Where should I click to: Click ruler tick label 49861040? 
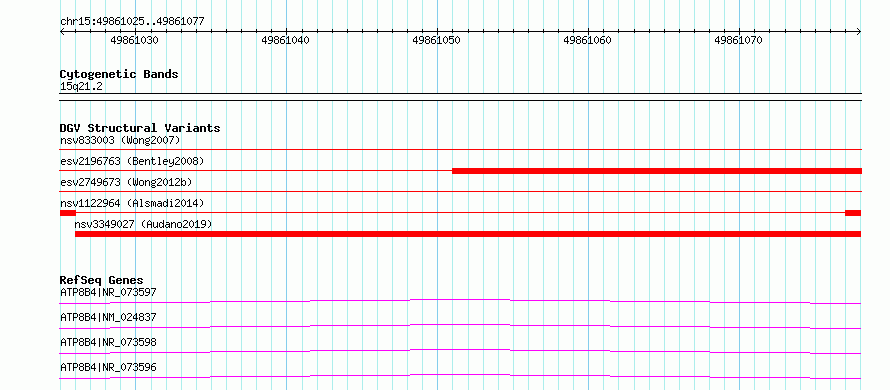[x=286, y=41]
